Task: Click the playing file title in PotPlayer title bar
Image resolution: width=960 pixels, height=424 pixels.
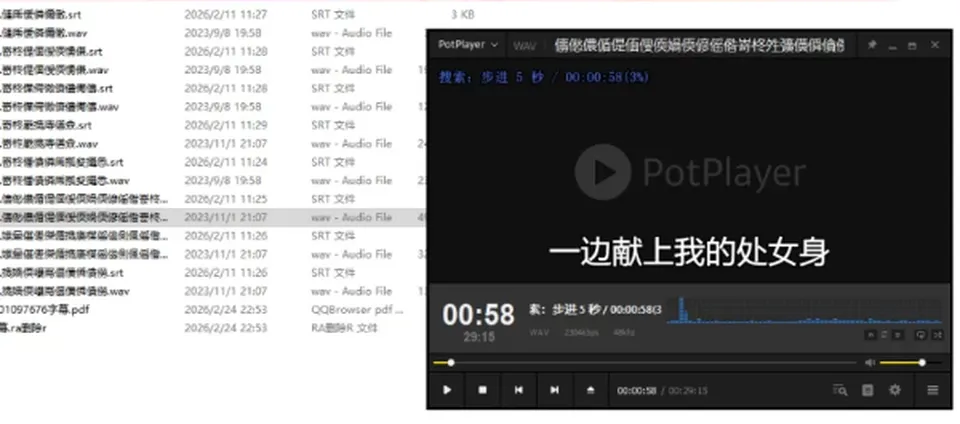Action: (x=699, y=45)
